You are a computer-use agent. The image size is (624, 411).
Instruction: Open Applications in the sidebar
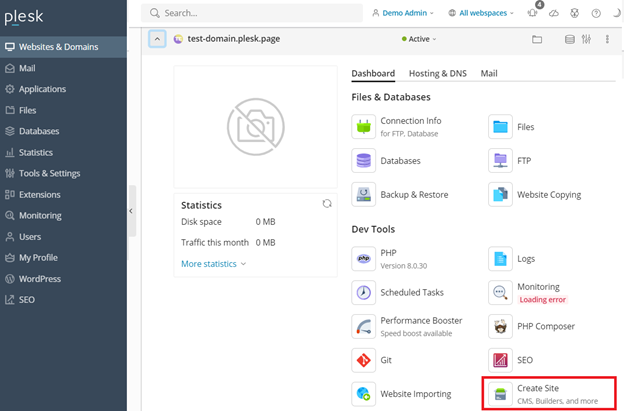(63, 89)
